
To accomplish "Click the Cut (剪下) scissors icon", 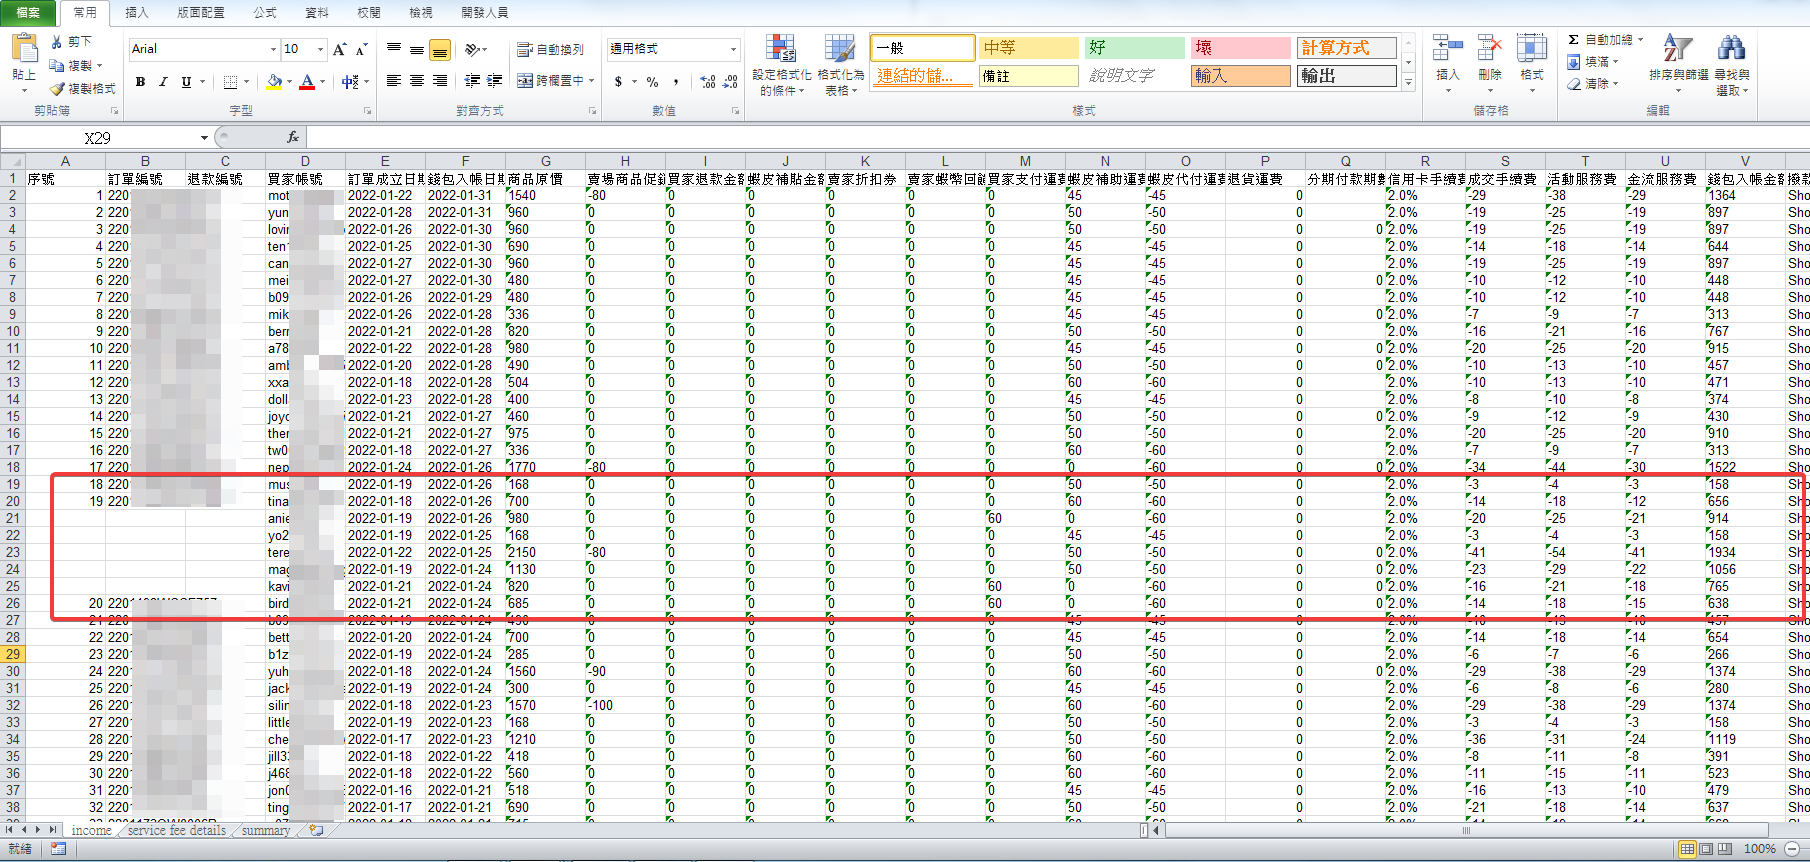I will click(58, 42).
